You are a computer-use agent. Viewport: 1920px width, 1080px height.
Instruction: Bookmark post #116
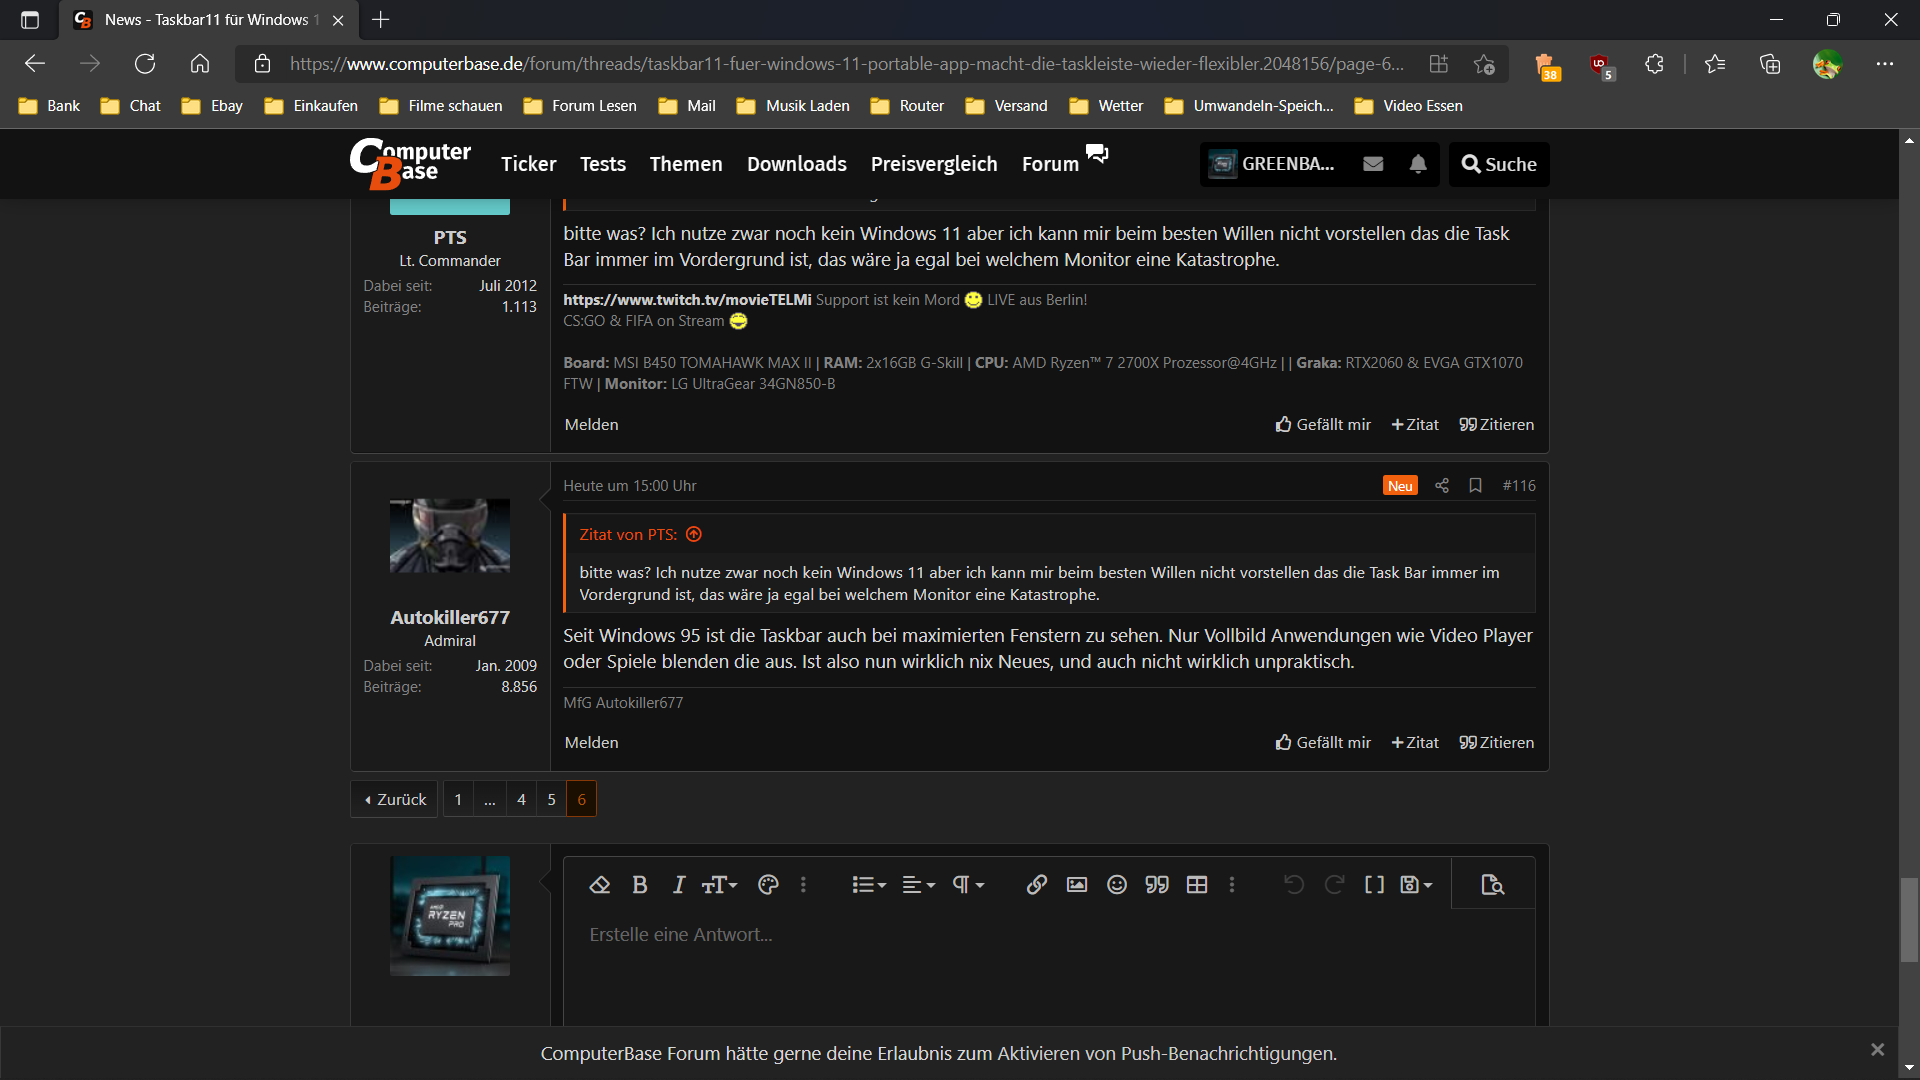click(x=1475, y=486)
